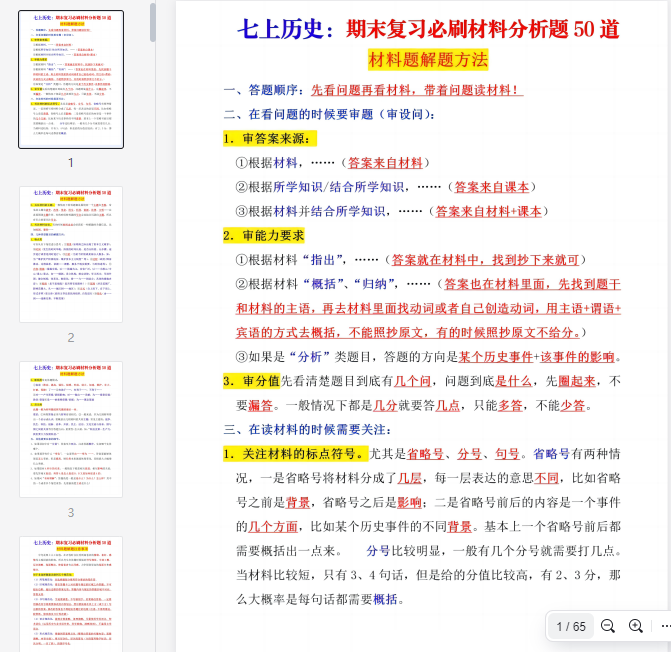The width and height of the screenshot is (671, 652).
Task: Open the page 3 thumbnail
Action: 71,429
